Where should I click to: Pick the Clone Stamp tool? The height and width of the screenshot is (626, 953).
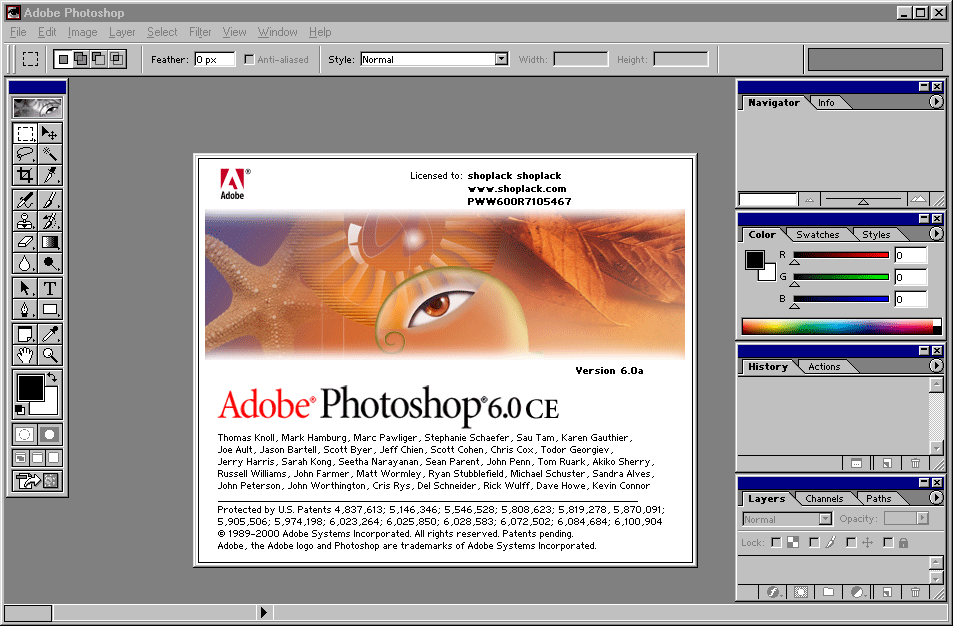25,221
